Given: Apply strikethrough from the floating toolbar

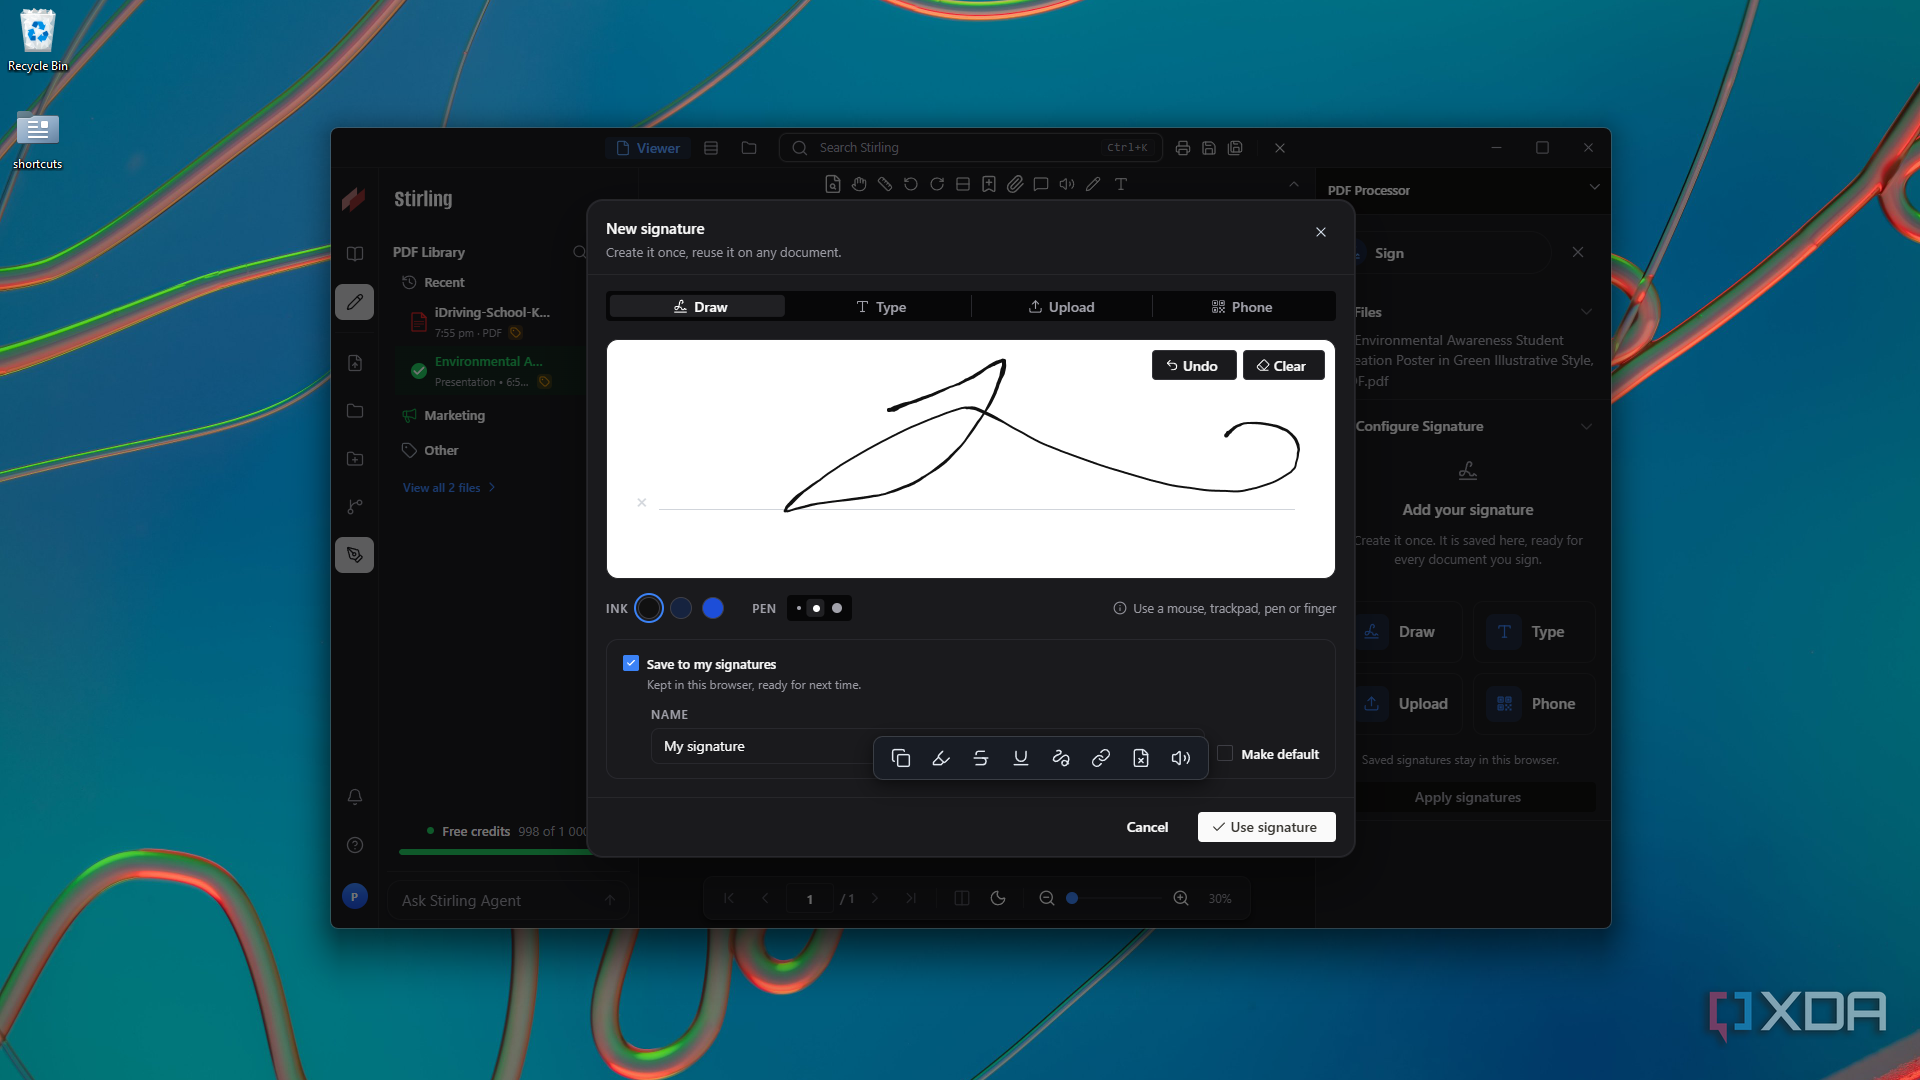Looking at the screenshot, I should (981, 758).
